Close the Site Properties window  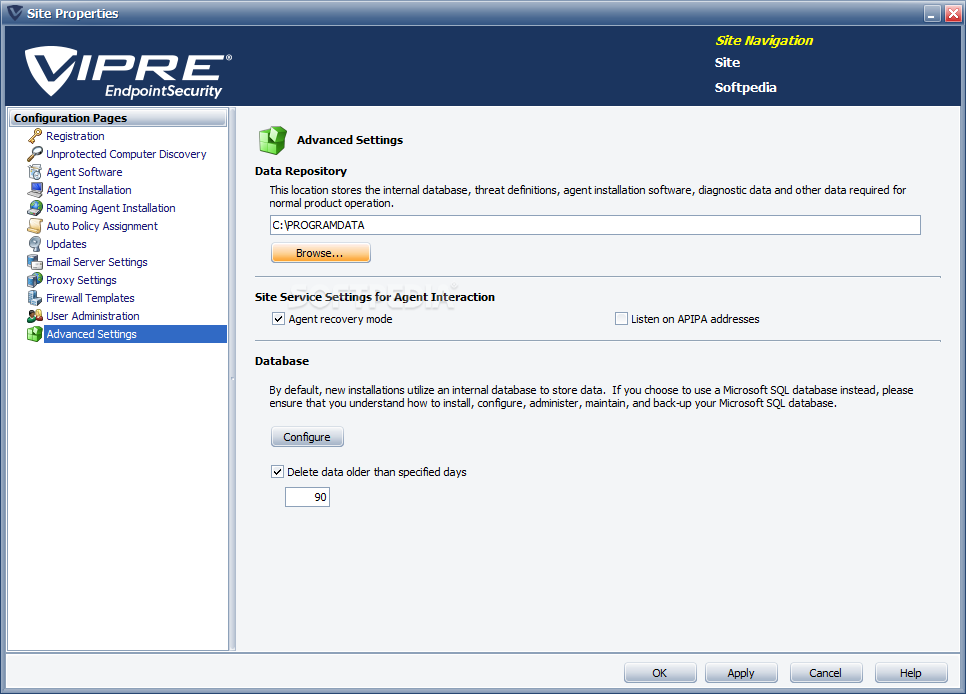[953, 13]
